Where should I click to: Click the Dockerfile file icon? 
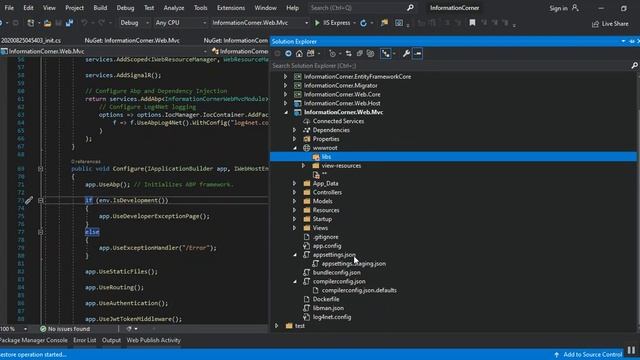307,299
